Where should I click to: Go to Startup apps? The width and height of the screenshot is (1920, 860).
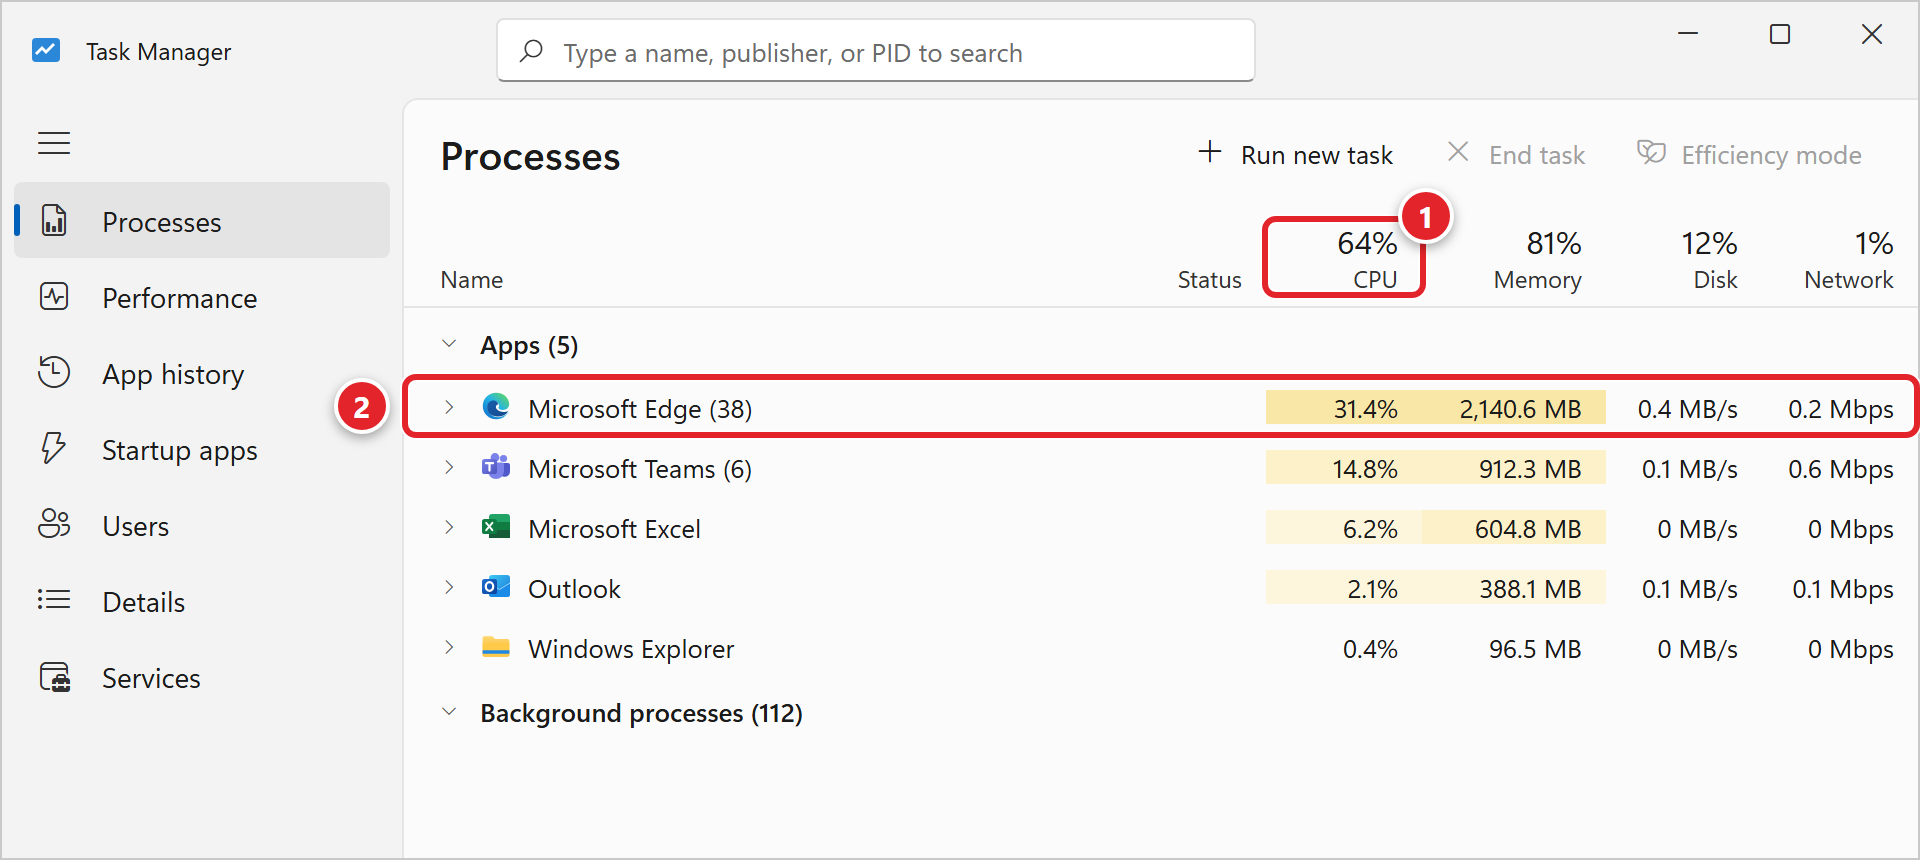202,449
